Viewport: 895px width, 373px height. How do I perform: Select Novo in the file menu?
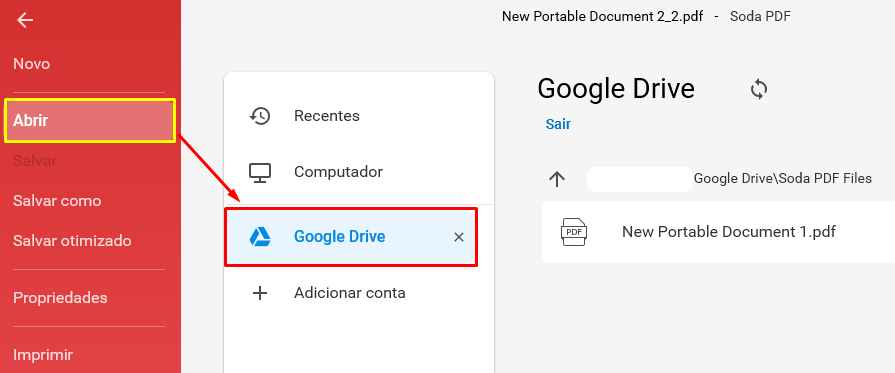tap(31, 63)
